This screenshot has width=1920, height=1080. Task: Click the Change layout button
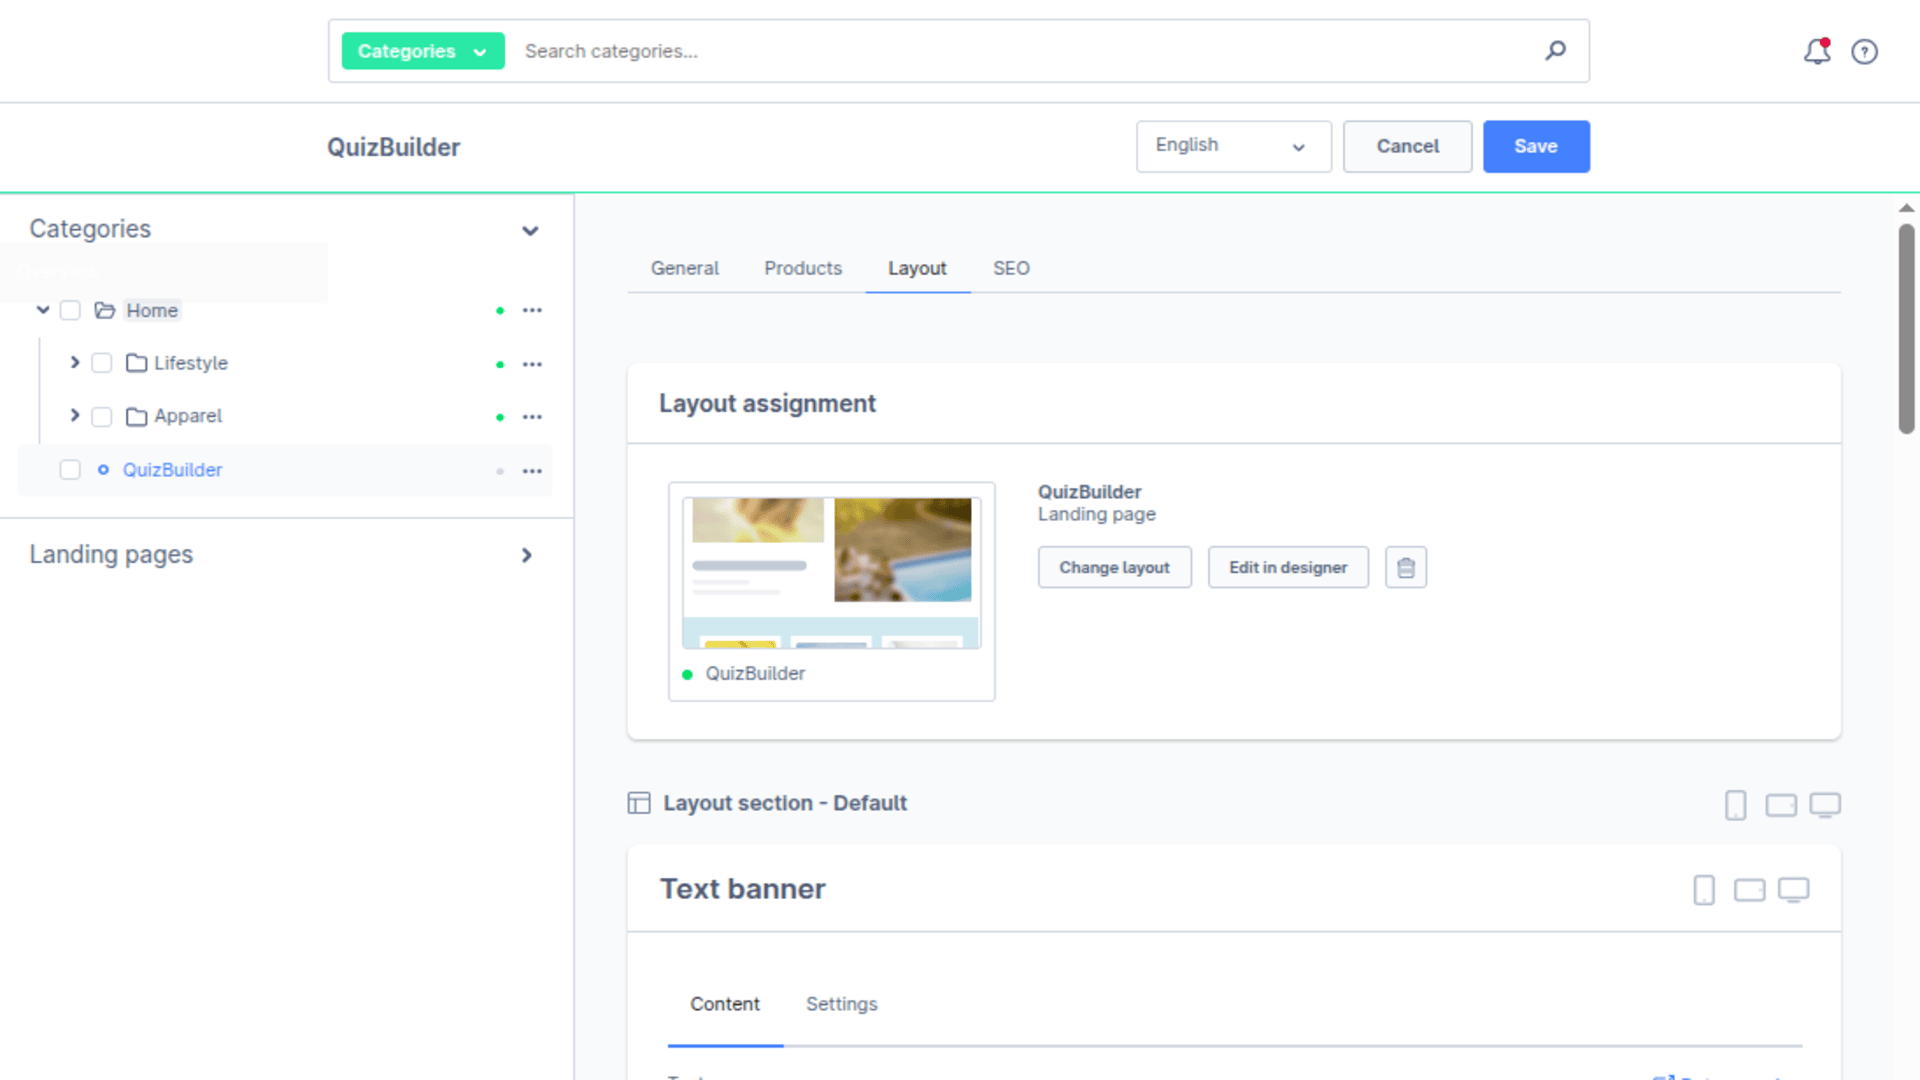tap(1114, 567)
